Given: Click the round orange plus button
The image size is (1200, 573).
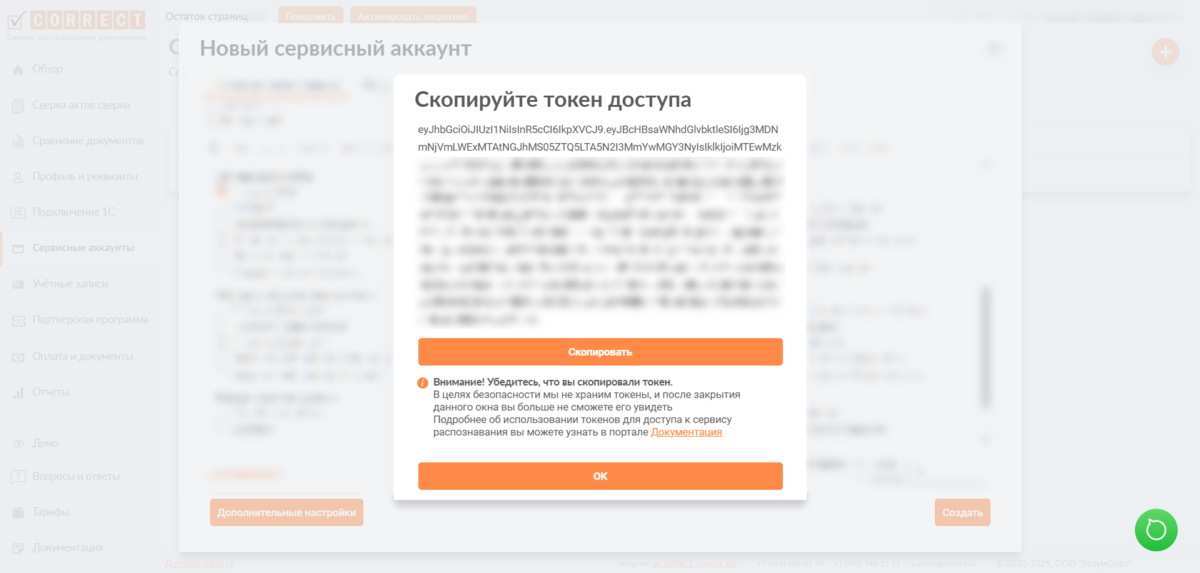Looking at the screenshot, I should click(1165, 52).
